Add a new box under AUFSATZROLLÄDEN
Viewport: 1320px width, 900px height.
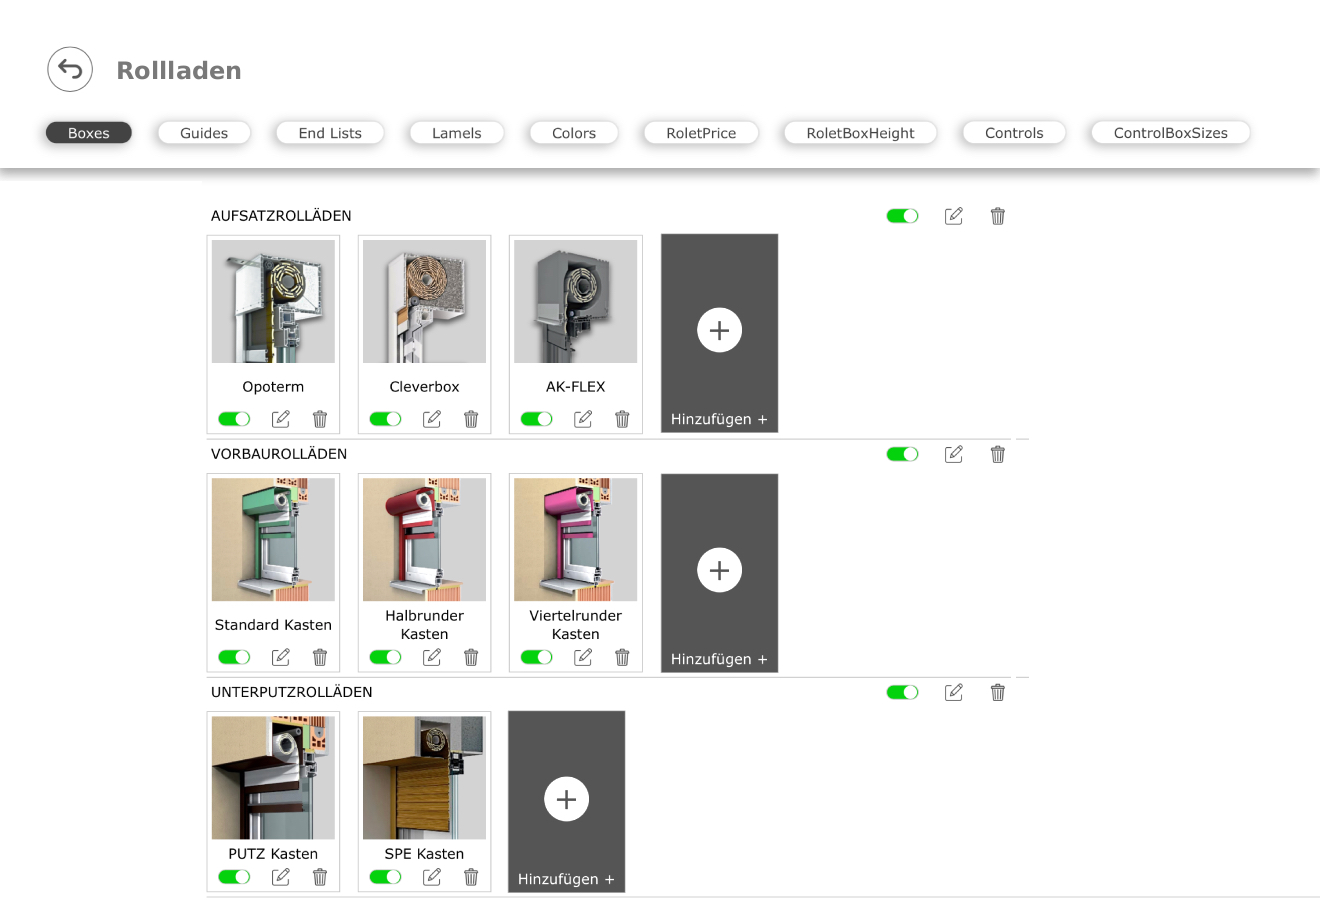coord(719,333)
